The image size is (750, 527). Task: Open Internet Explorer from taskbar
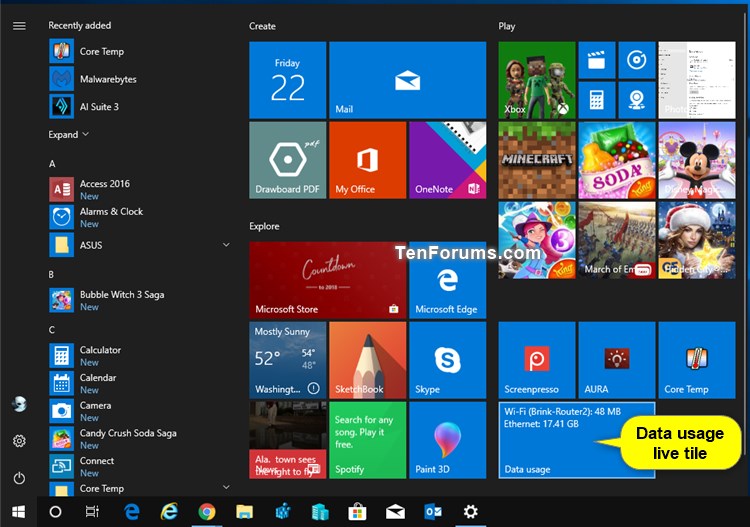tap(169, 512)
